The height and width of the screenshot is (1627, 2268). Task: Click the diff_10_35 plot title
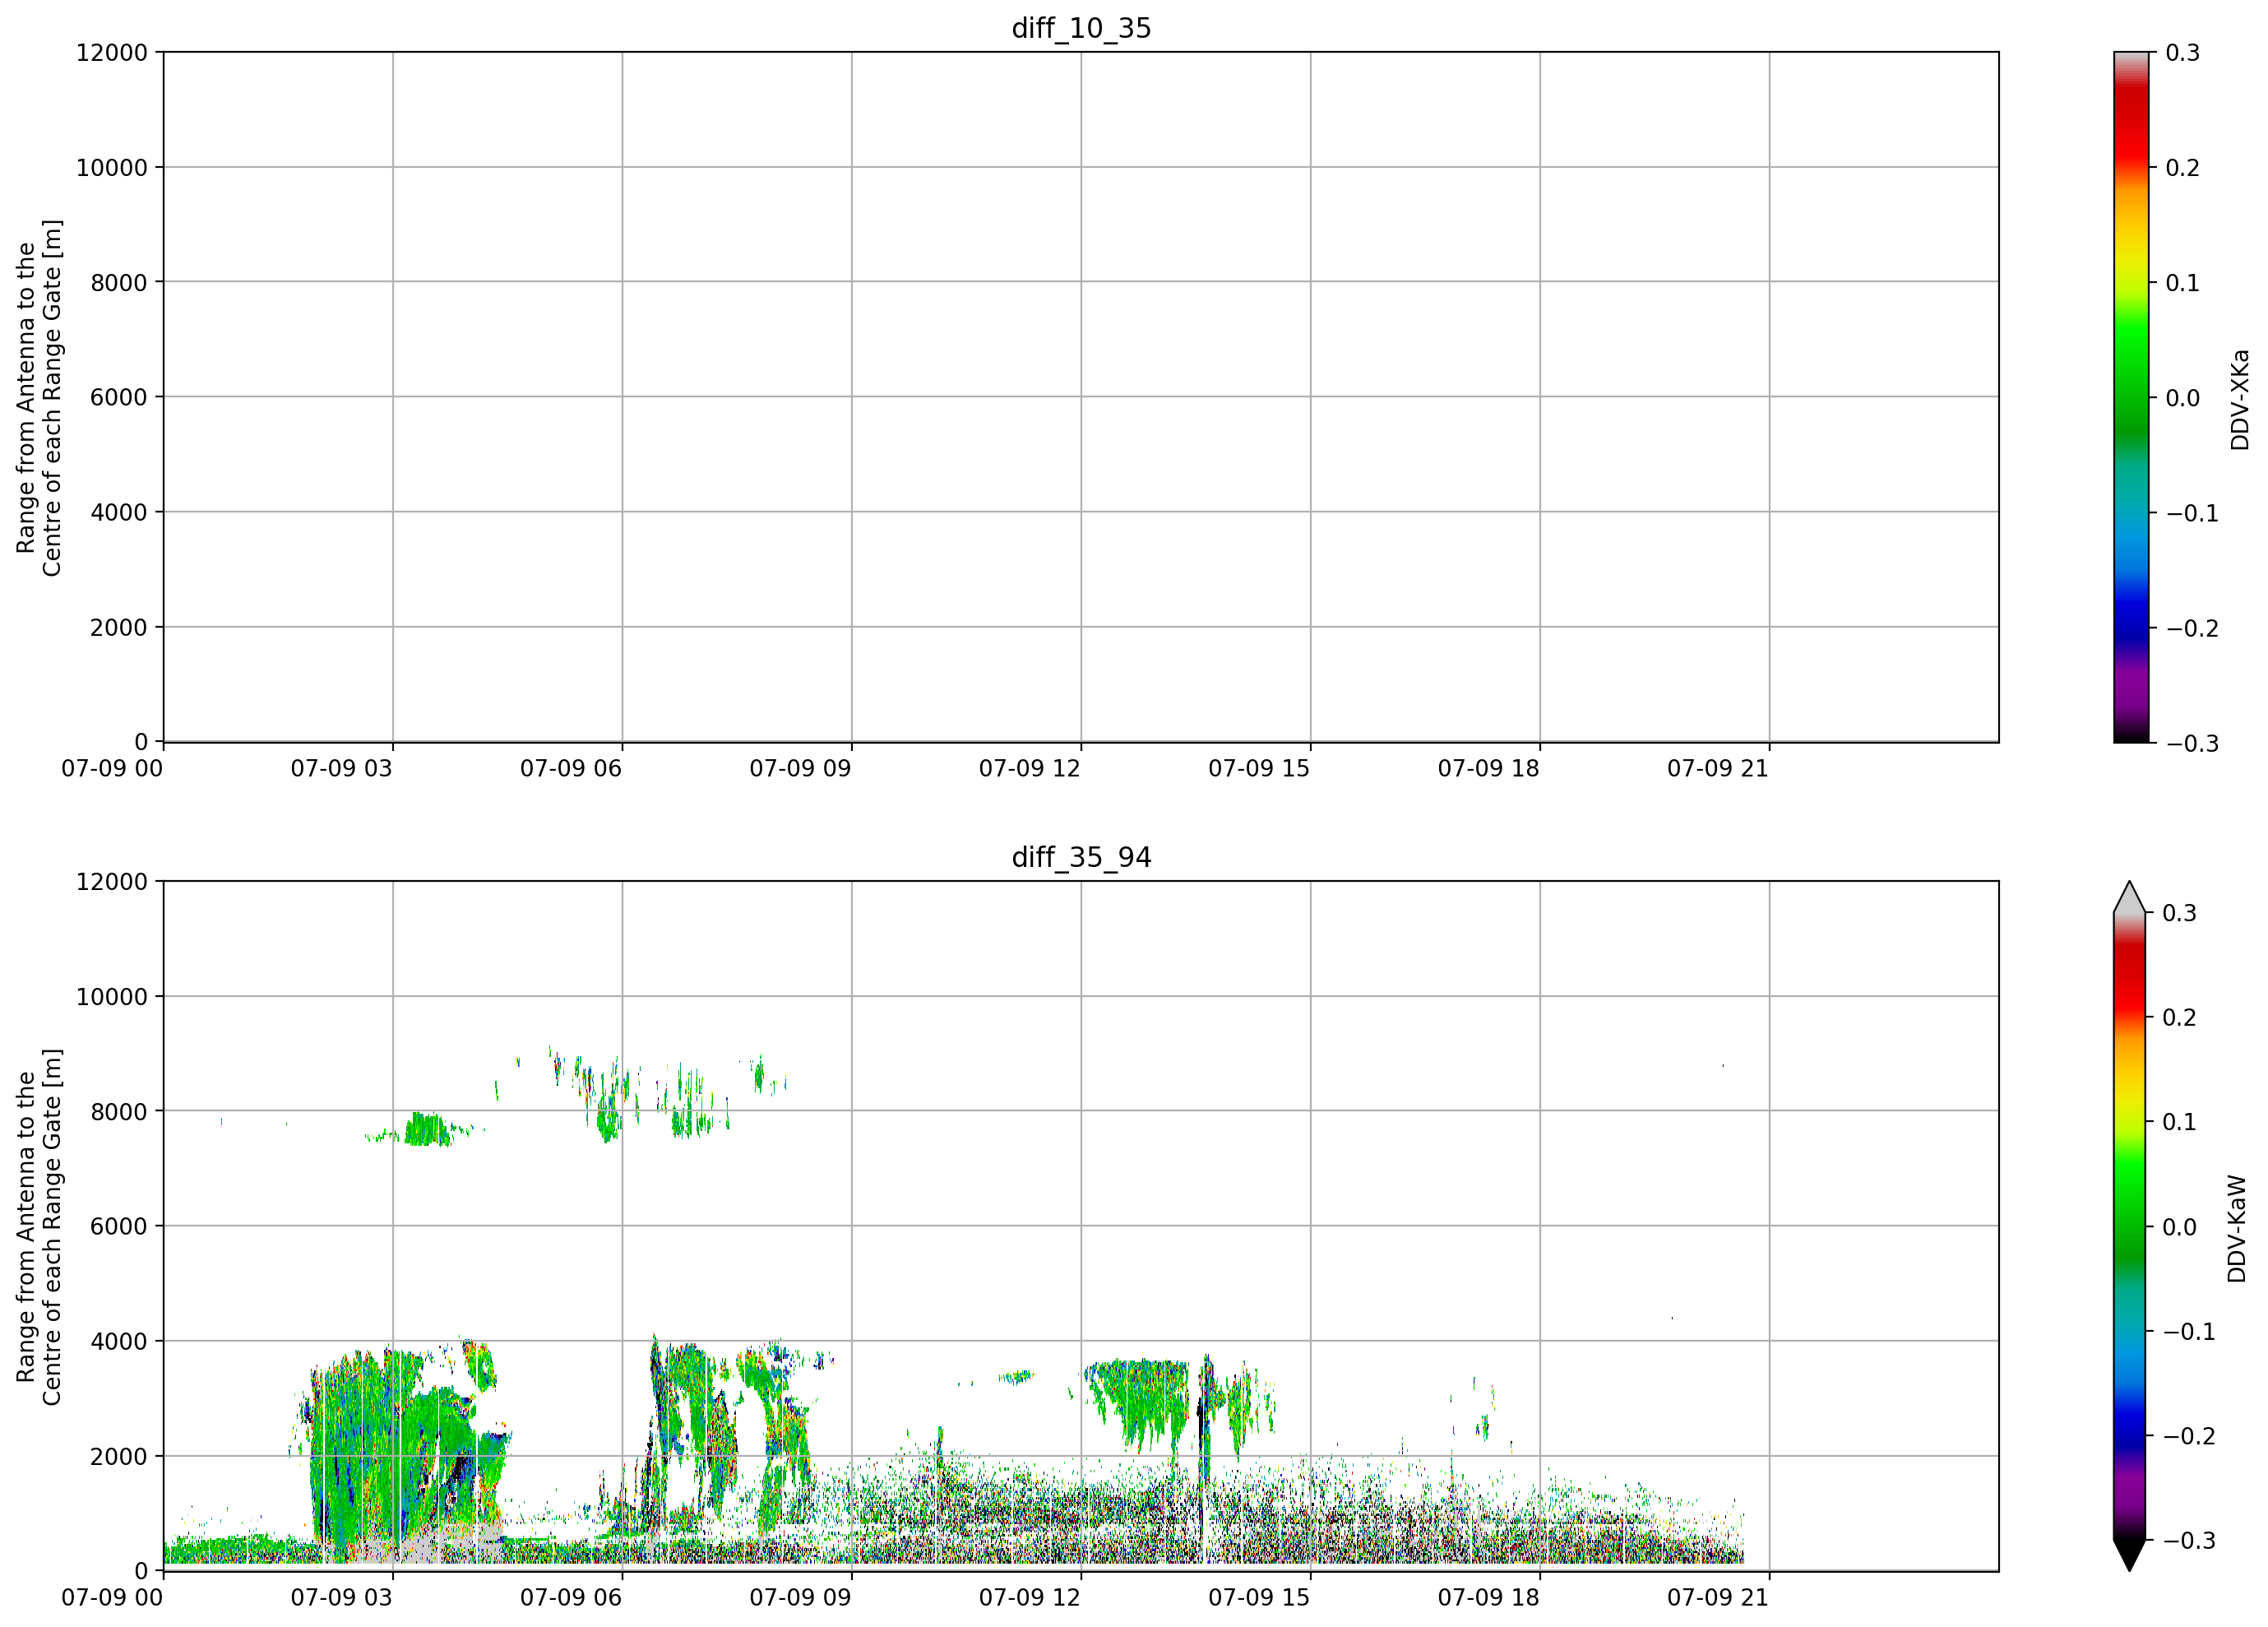click(x=1081, y=28)
